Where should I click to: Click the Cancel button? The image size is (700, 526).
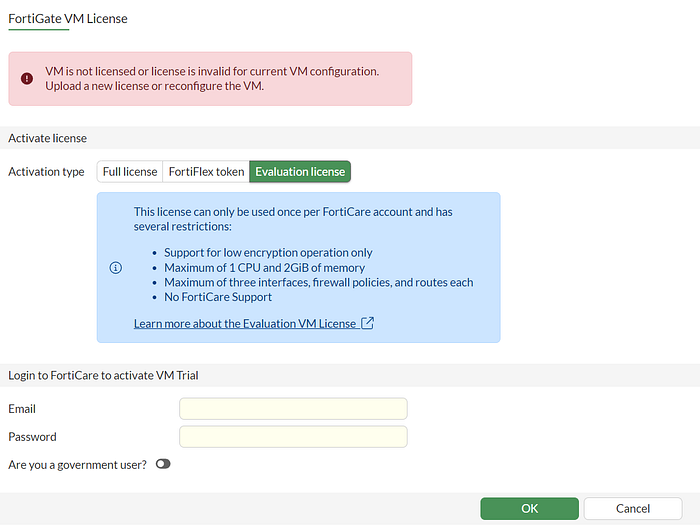tap(633, 509)
